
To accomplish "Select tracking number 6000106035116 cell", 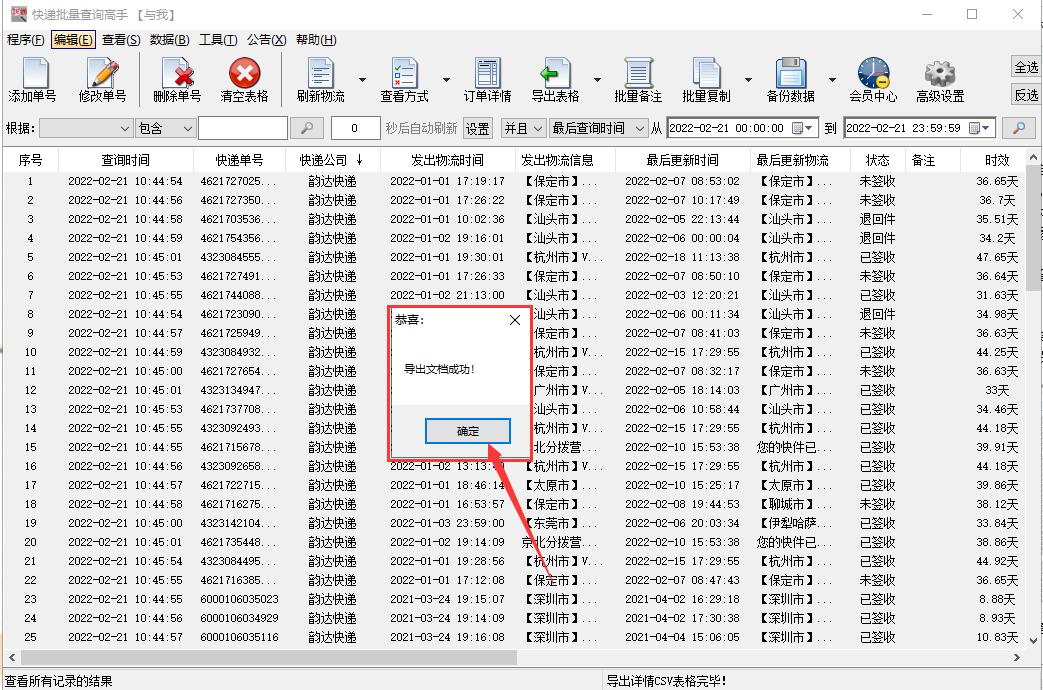I will pyautogui.click(x=239, y=637).
